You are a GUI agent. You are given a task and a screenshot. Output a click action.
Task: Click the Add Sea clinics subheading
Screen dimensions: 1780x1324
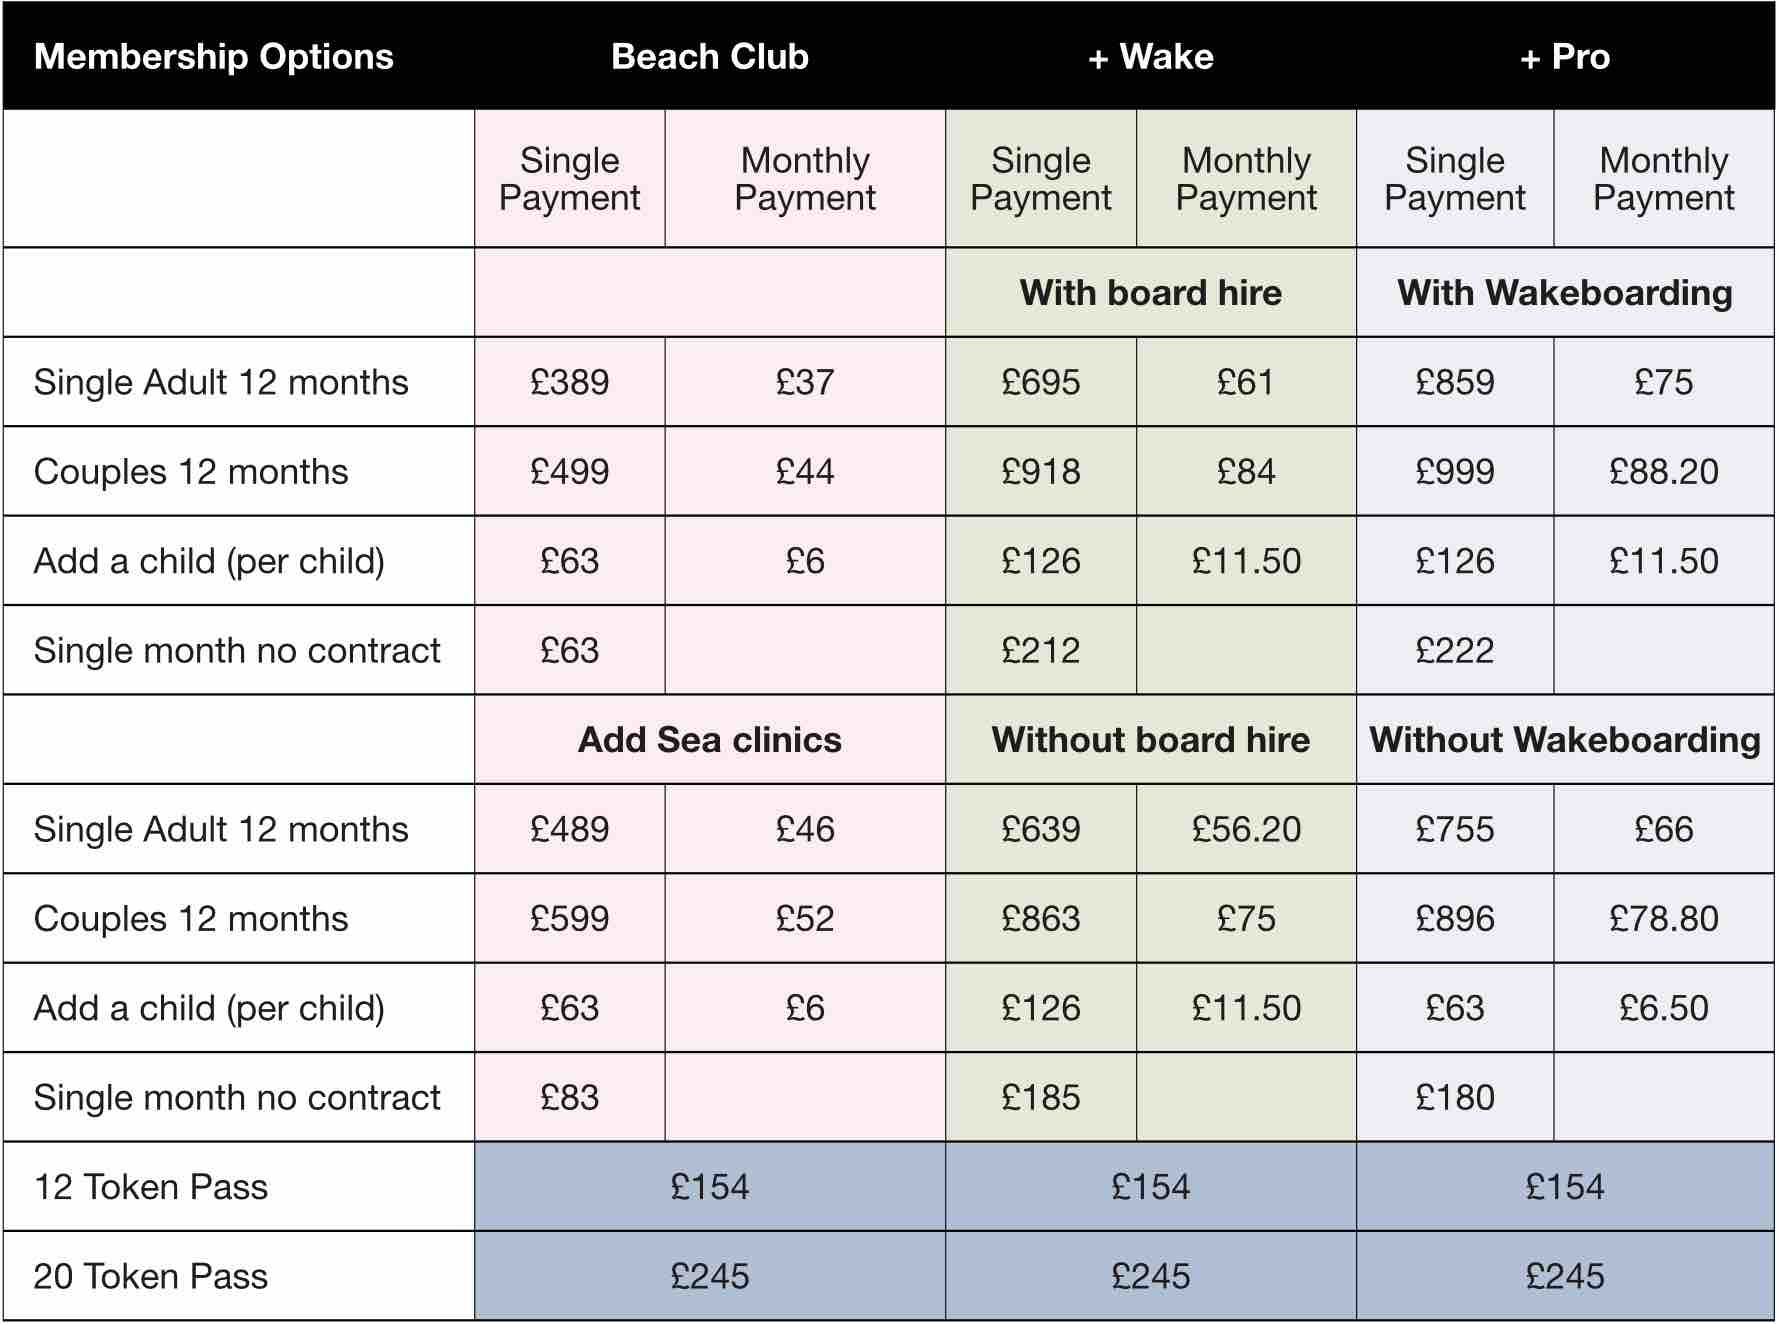(x=710, y=740)
